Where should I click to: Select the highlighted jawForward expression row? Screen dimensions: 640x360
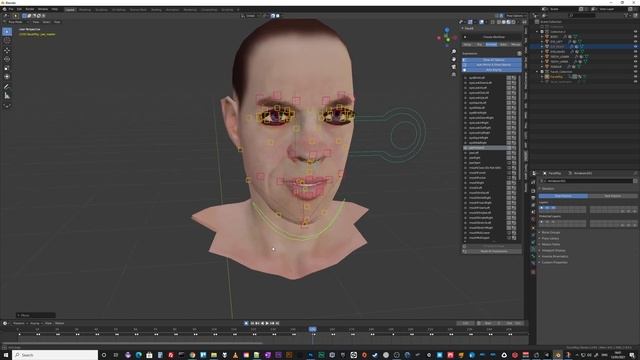[486, 148]
